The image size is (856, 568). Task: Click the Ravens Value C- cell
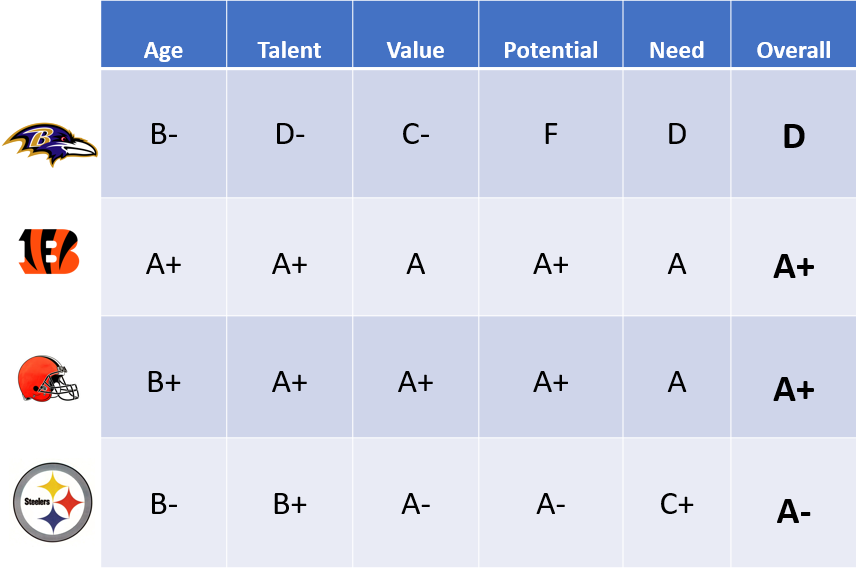(415, 133)
